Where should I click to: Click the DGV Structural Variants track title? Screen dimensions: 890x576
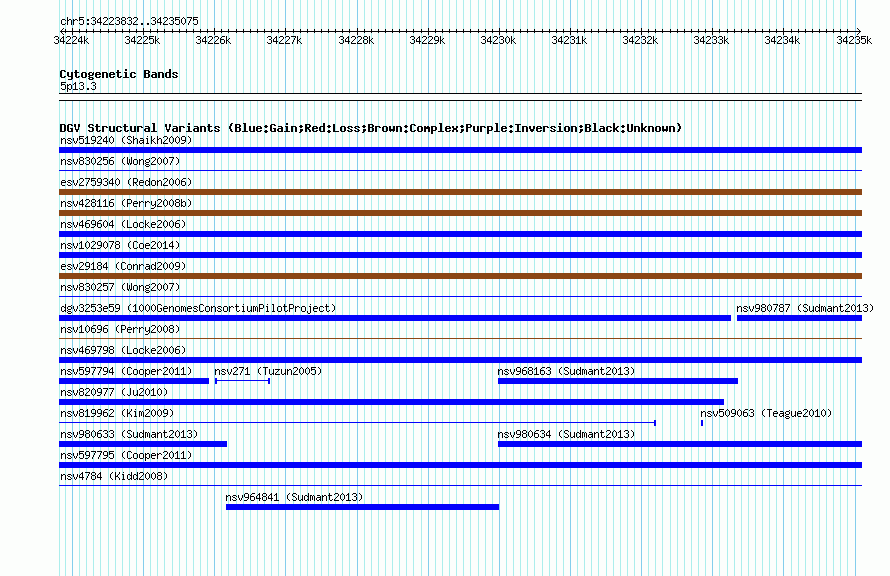[x=371, y=128]
